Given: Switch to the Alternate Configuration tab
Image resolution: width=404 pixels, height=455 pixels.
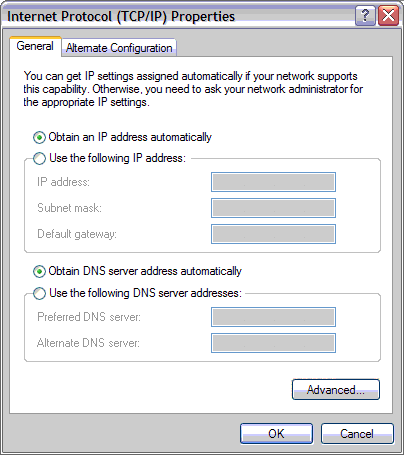Looking at the screenshot, I should coord(119,48).
